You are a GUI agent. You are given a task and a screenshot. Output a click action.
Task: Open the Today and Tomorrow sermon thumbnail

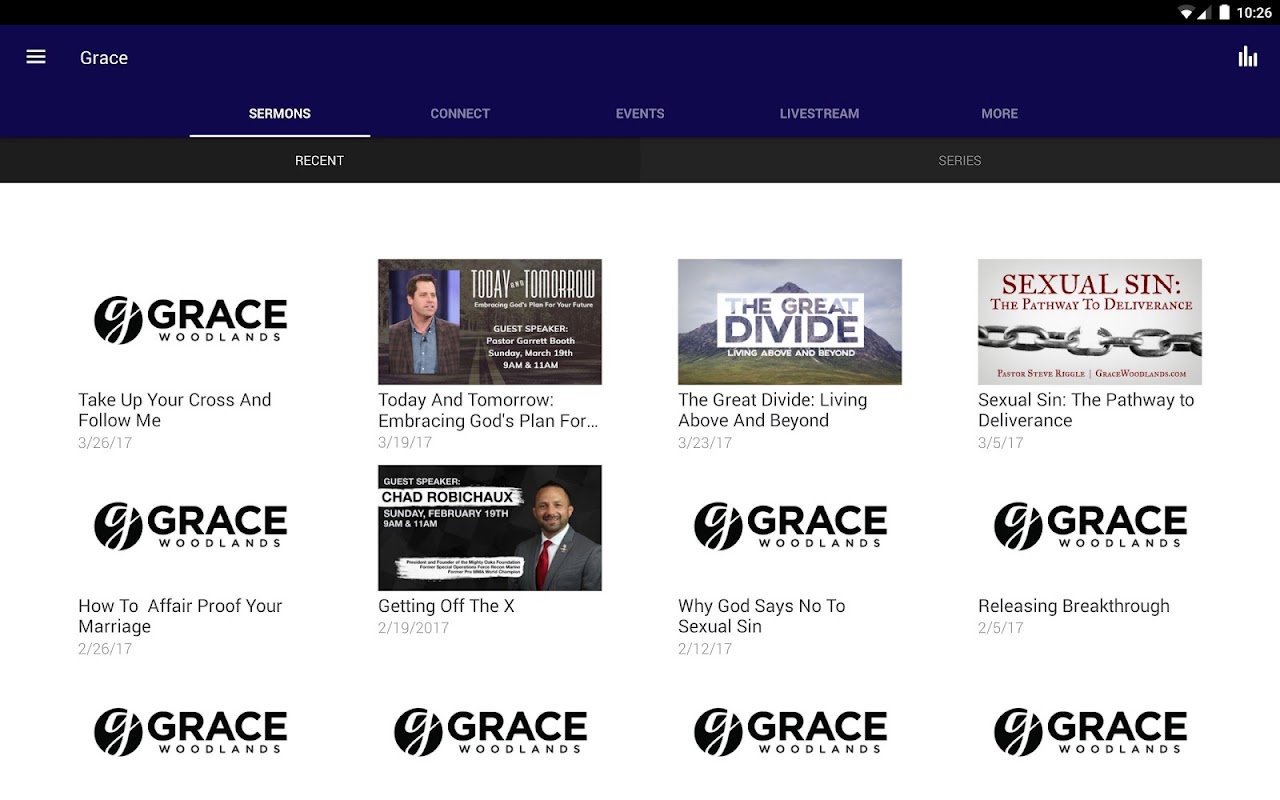coord(490,321)
